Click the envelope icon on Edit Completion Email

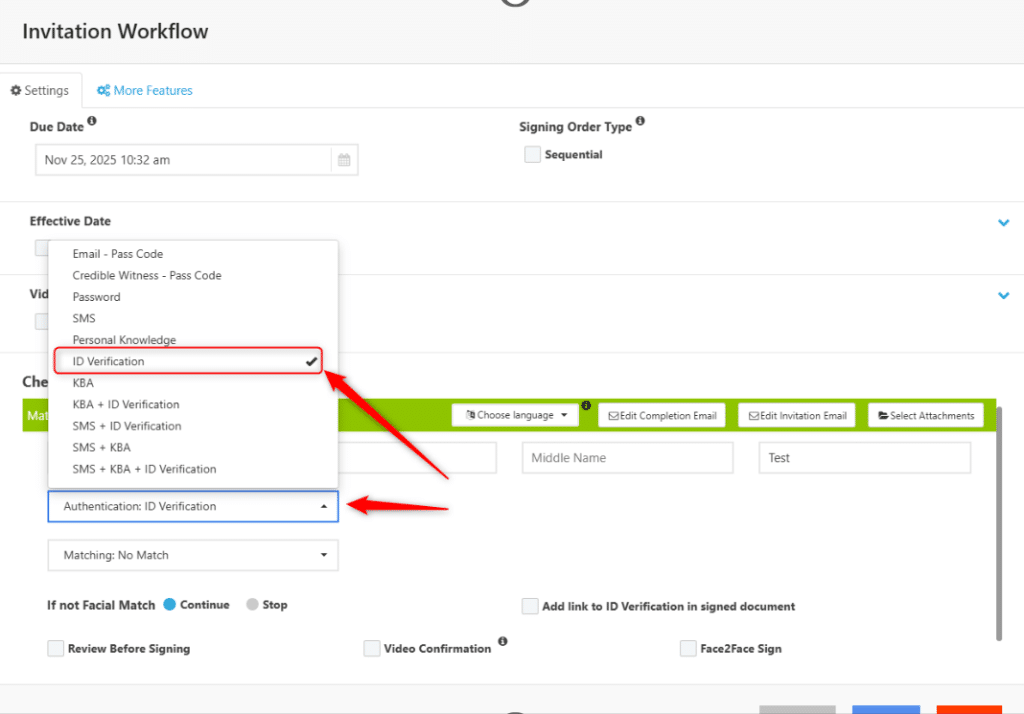pyautogui.click(x=614, y=414)
